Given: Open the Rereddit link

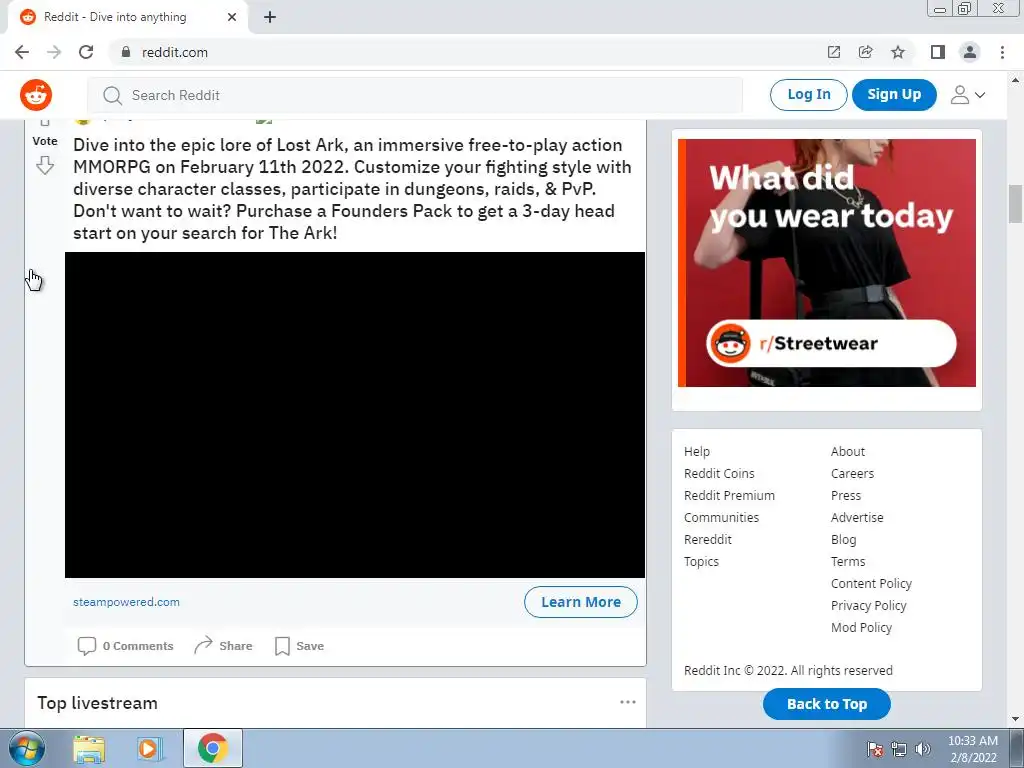Looking at the screenshot, I should point(708,539).
